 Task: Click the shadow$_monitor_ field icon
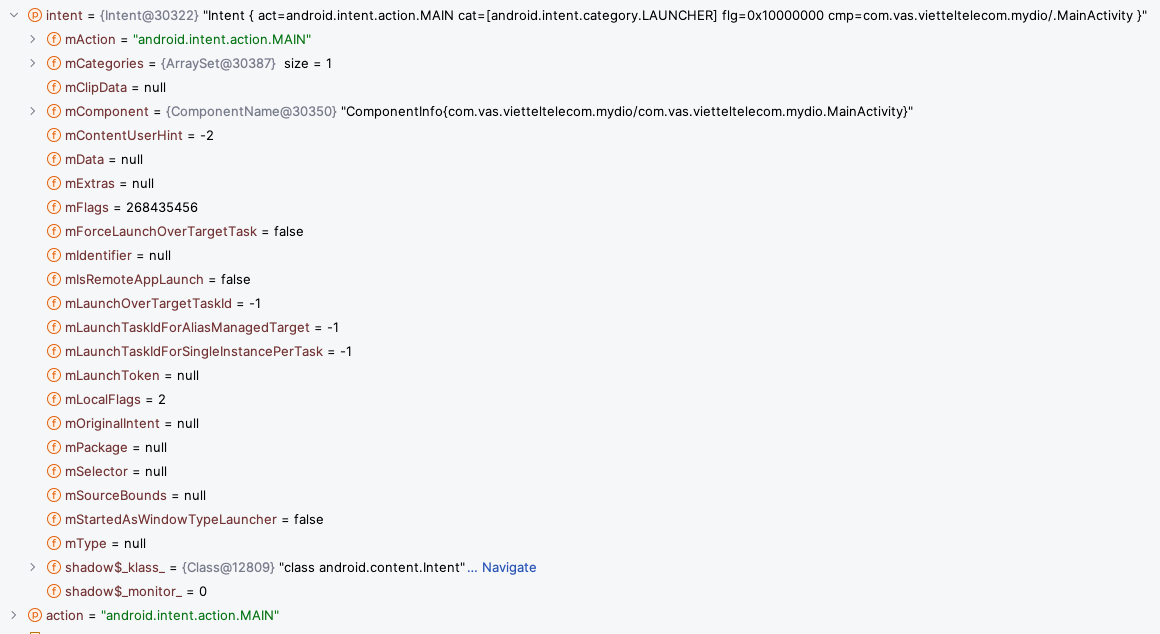point(54,591)
